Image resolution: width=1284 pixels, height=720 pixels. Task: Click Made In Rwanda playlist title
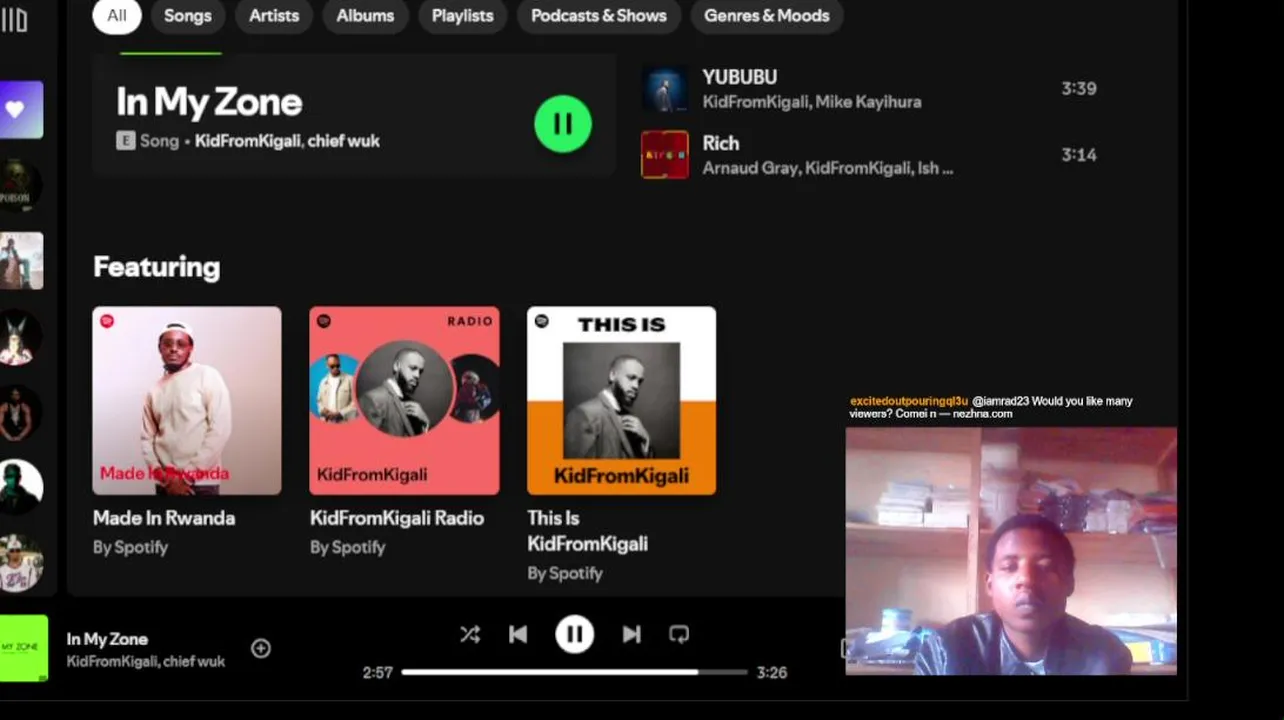click(164, 518)
